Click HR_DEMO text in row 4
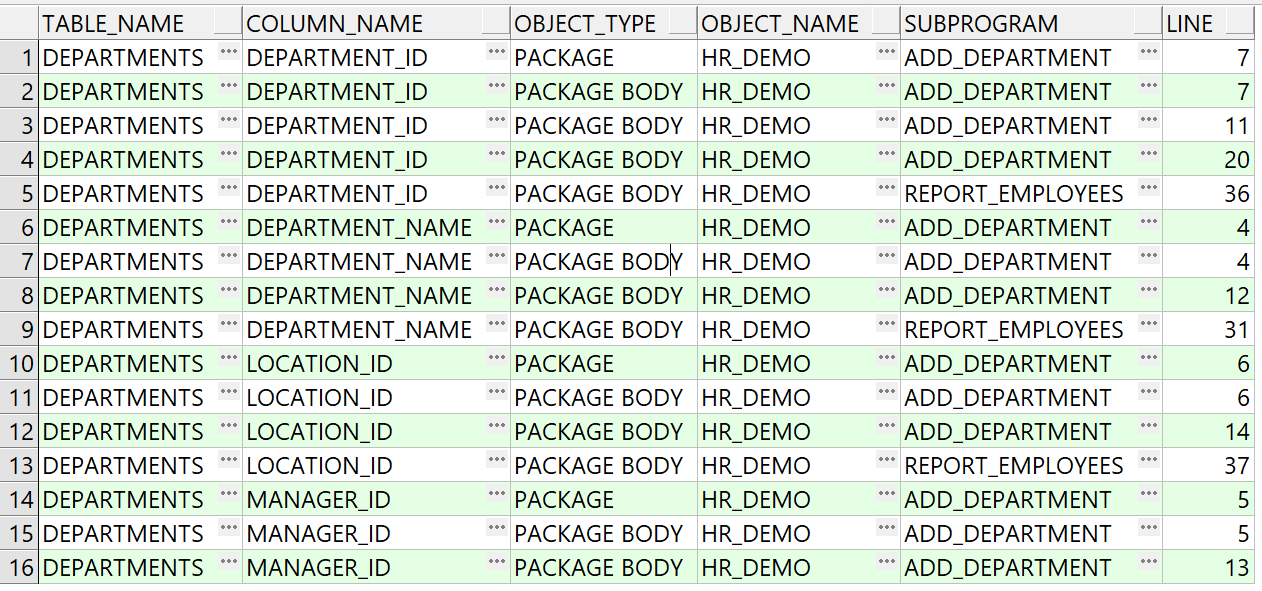The width and height of the screenshot is (1262, 591). (x=756, y=160)
